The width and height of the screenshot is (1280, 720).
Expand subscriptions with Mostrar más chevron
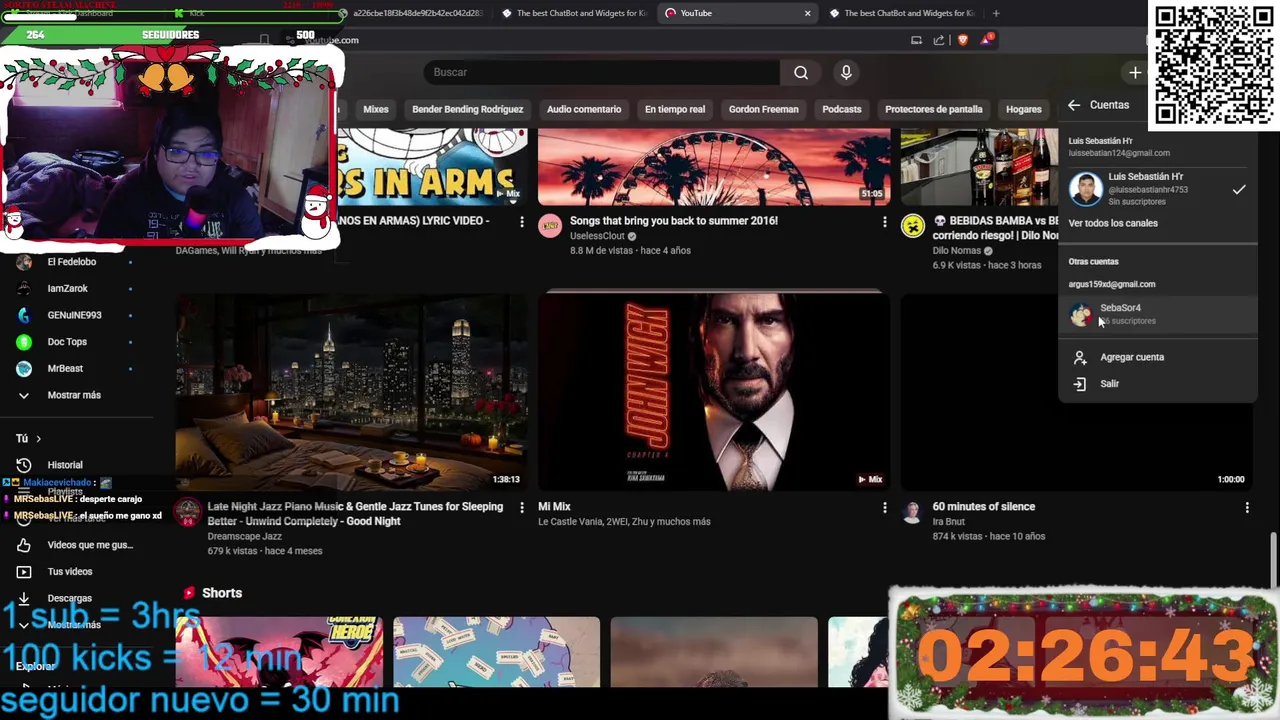coord(24,395)
